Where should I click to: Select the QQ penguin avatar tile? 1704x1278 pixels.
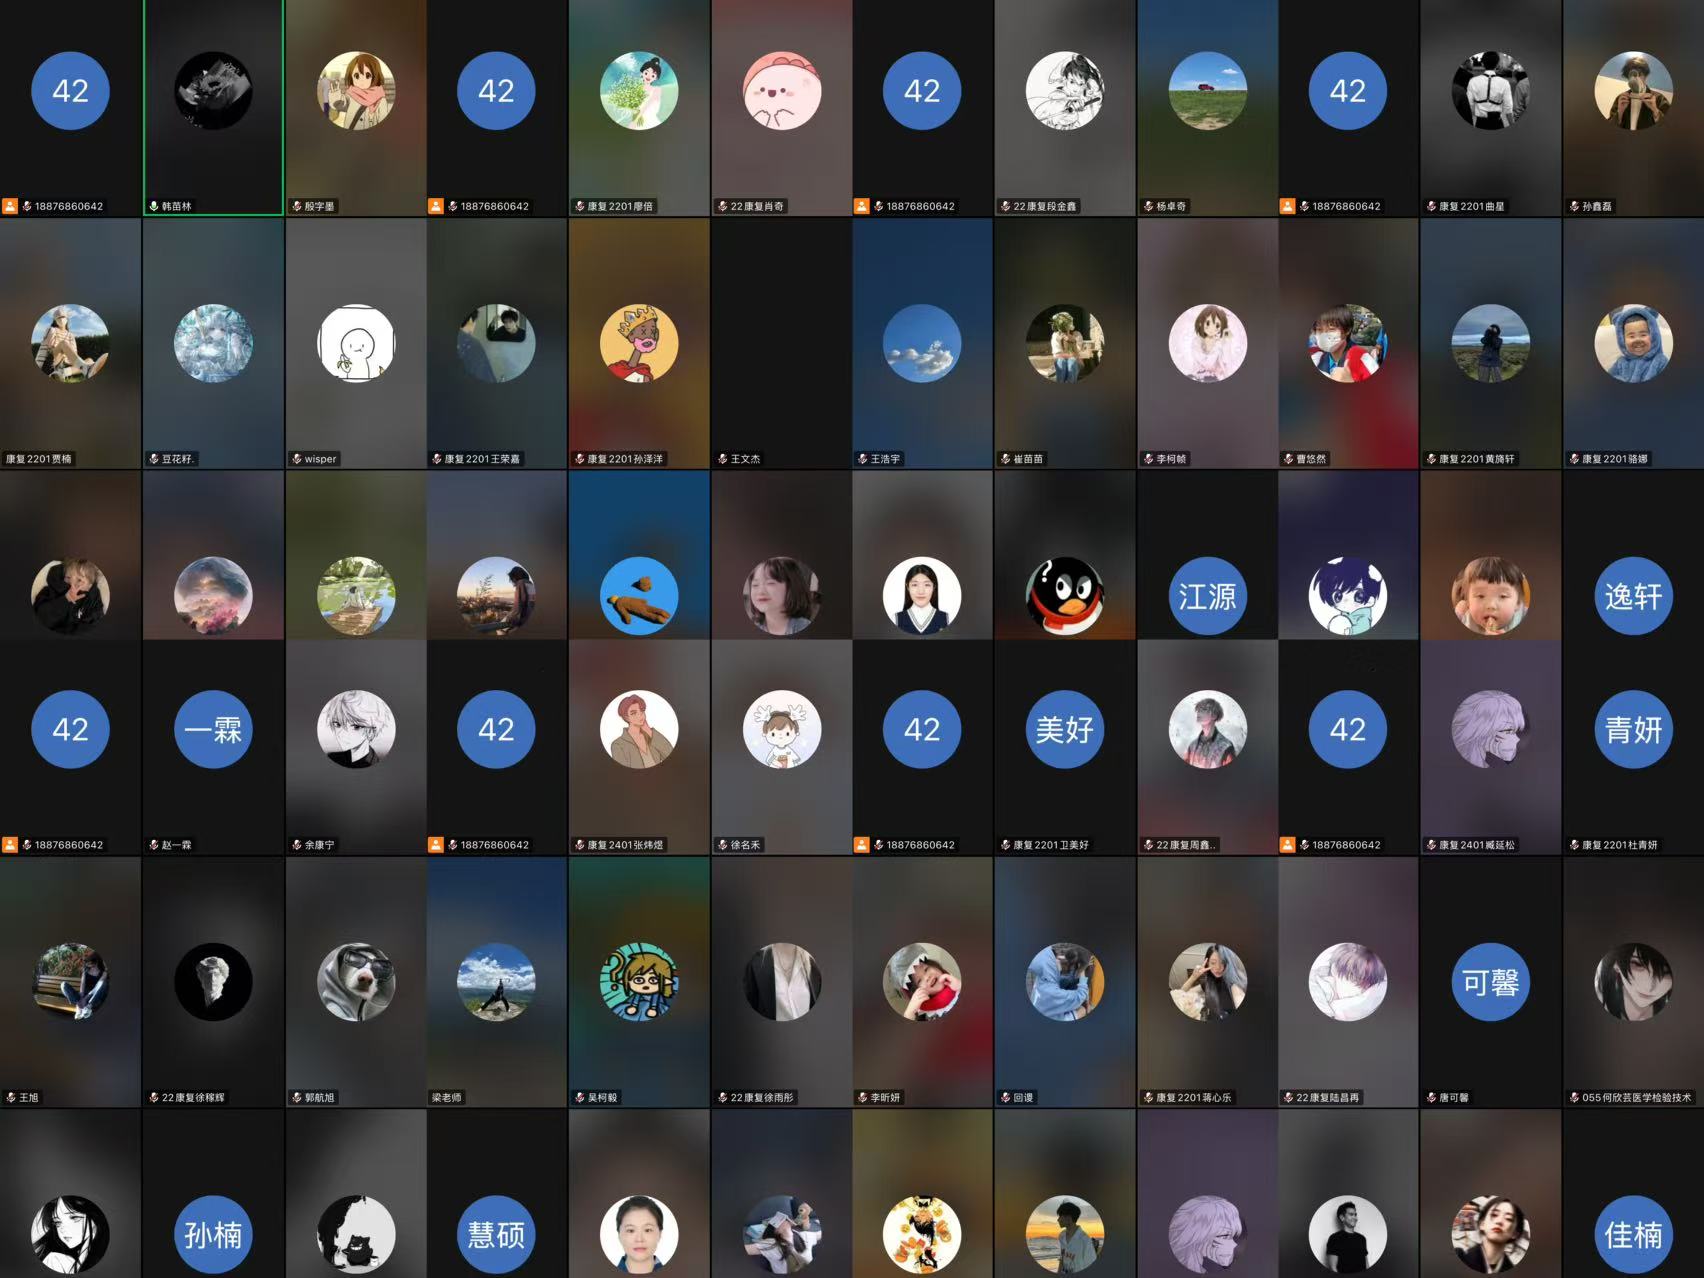tap(1065, 597)
